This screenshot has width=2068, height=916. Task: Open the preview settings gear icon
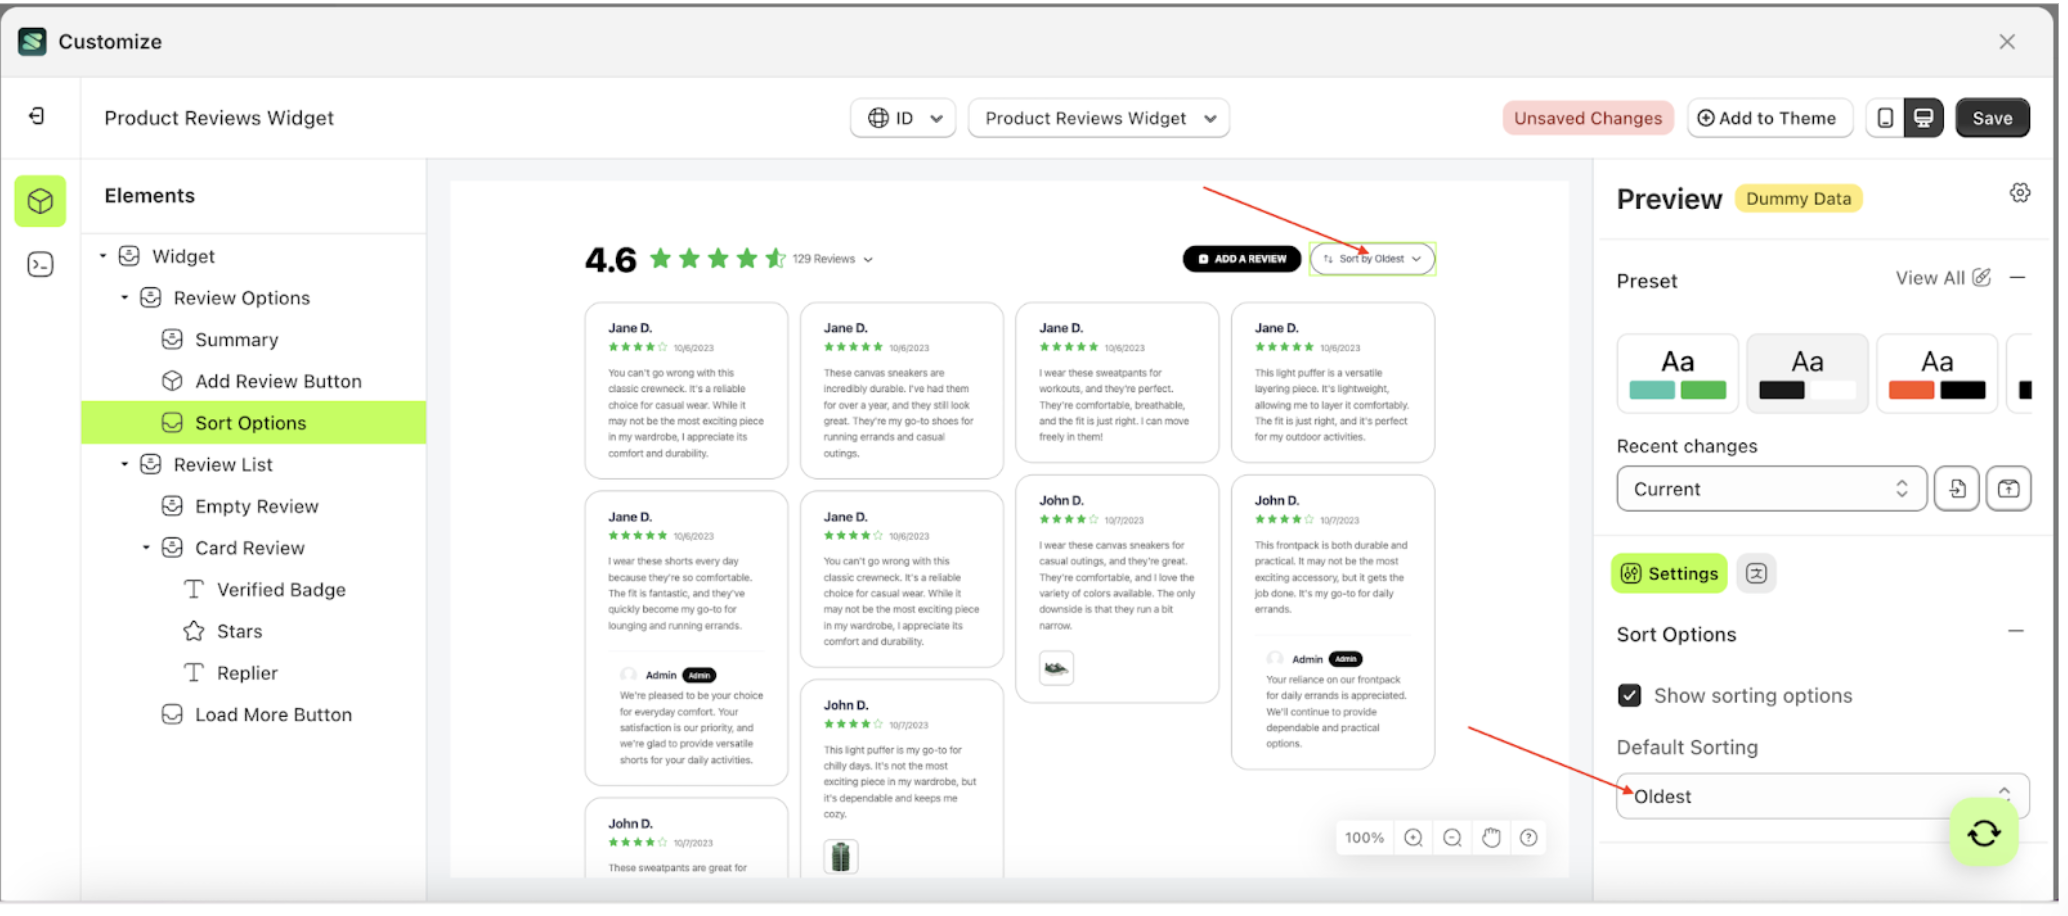(x=2021, y=192)
